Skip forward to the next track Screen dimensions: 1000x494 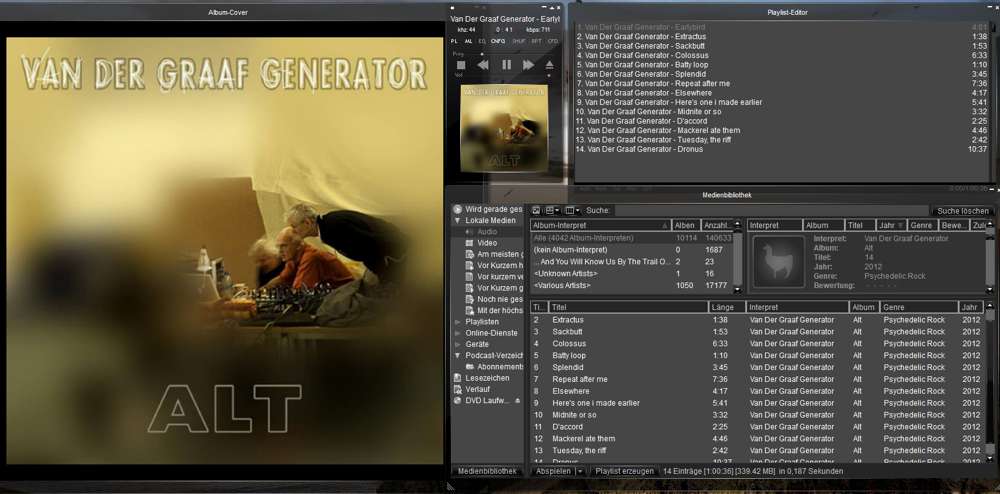[528, 65]
